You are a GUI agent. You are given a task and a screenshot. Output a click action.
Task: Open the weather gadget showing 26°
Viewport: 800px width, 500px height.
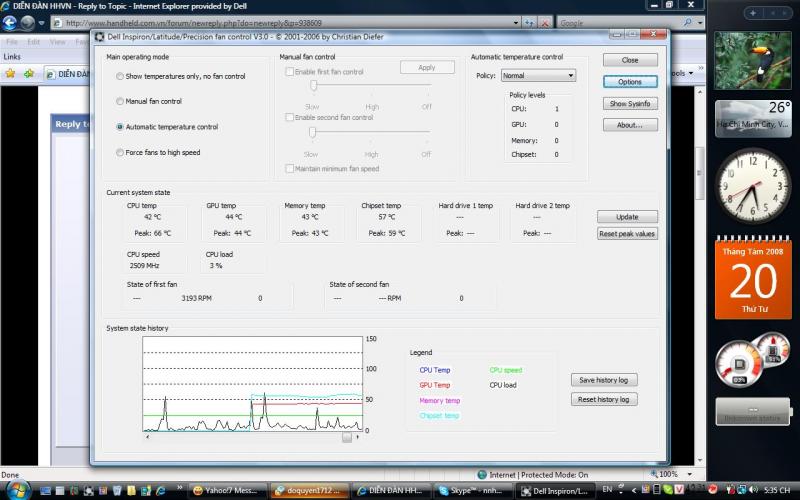753,115
